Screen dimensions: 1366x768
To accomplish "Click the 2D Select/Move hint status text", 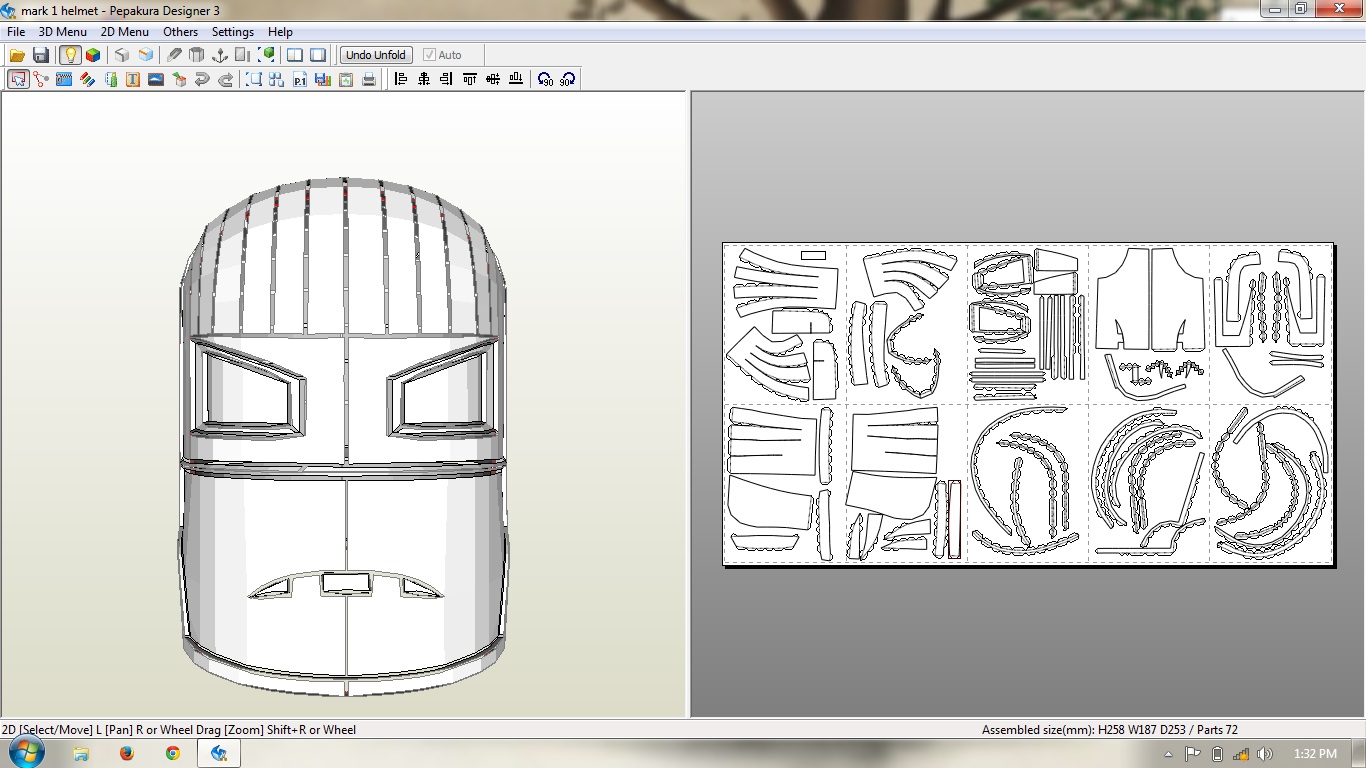I will (179, 730).
